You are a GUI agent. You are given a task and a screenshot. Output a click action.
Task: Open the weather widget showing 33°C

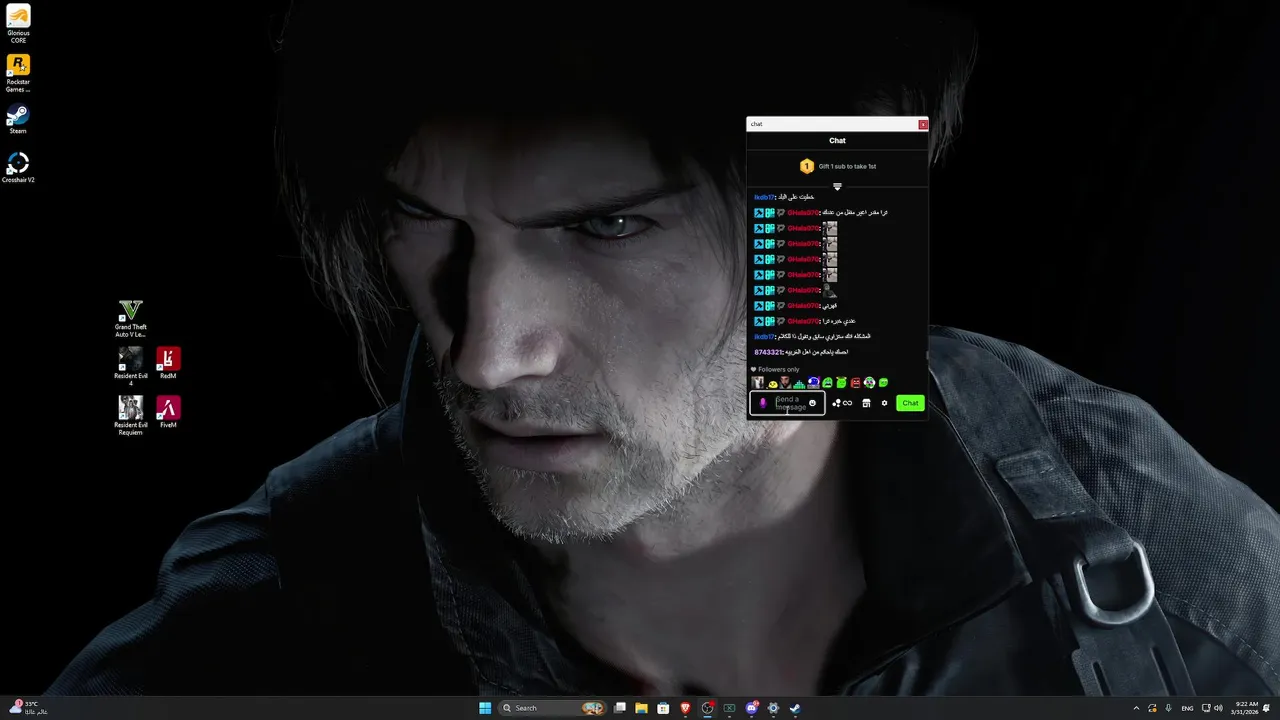pos(27,708)
